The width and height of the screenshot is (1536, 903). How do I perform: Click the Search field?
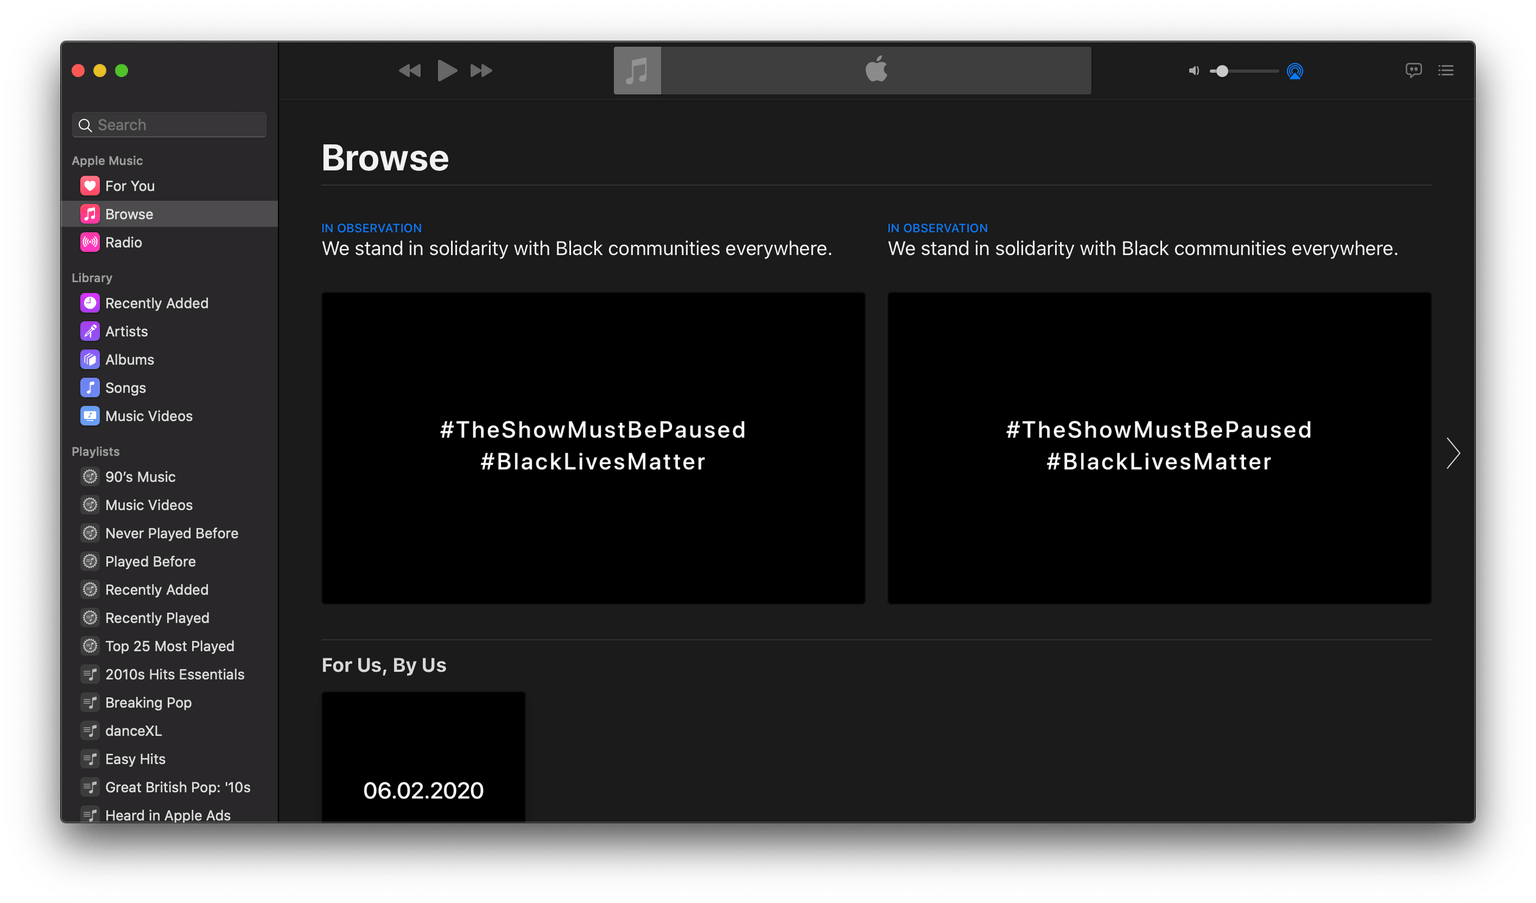click(x=169, y=125)
